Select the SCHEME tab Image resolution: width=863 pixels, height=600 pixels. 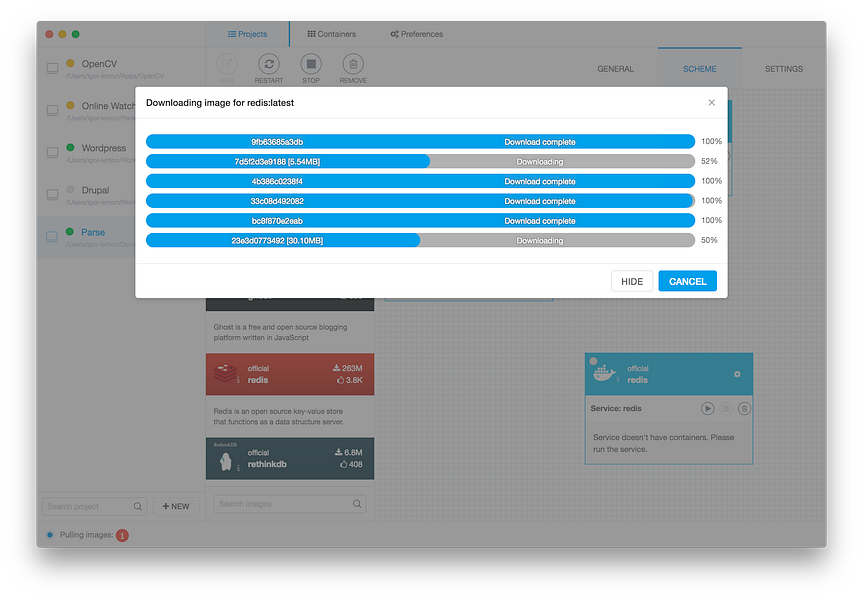700,69
